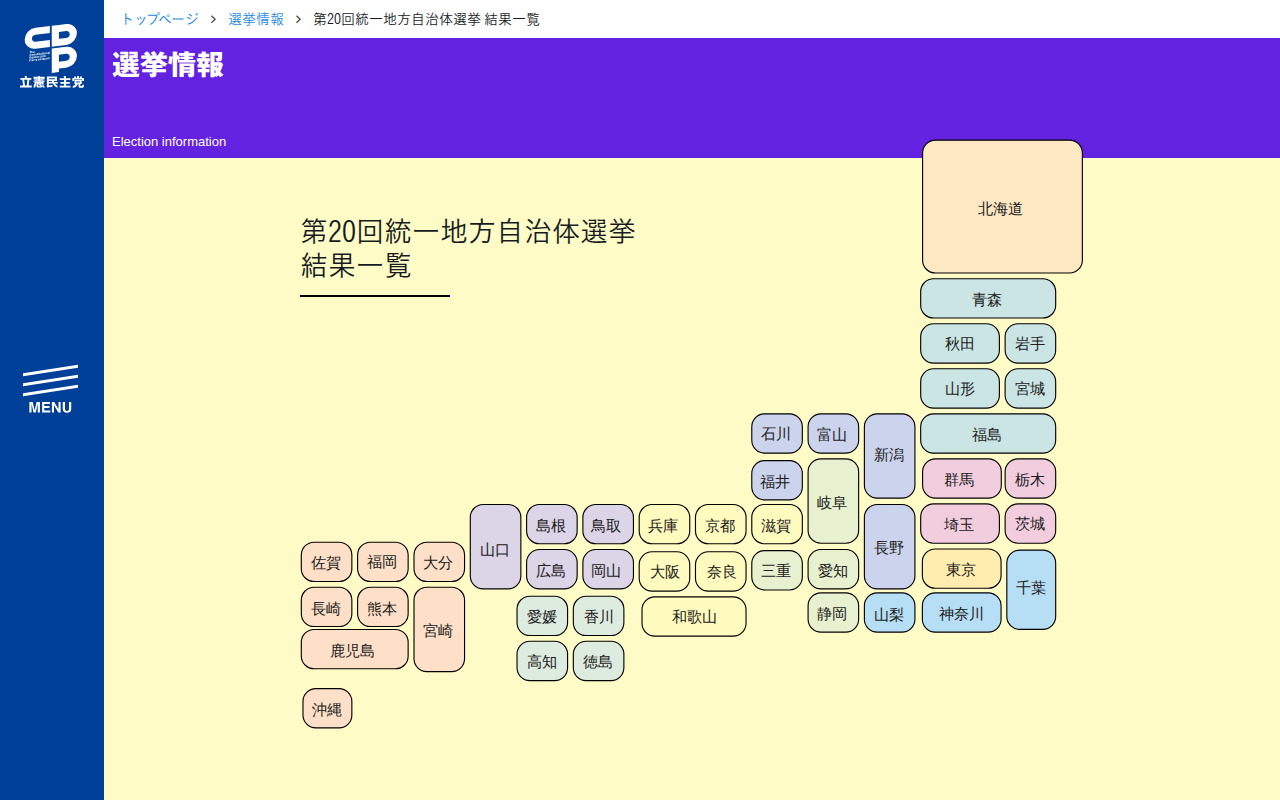This screenshot has height=800, width=1280.
Task: View 奈良 election results
Action: (721, 572)
